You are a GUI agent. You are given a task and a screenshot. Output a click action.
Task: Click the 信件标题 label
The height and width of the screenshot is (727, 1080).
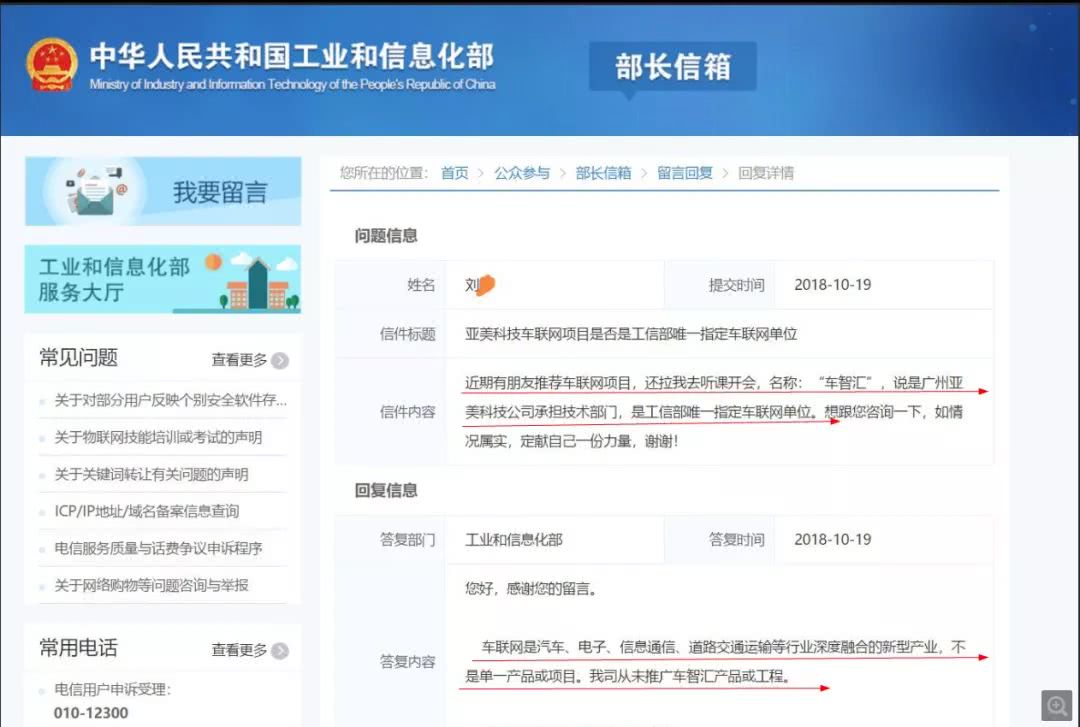(x=408, y=334)
